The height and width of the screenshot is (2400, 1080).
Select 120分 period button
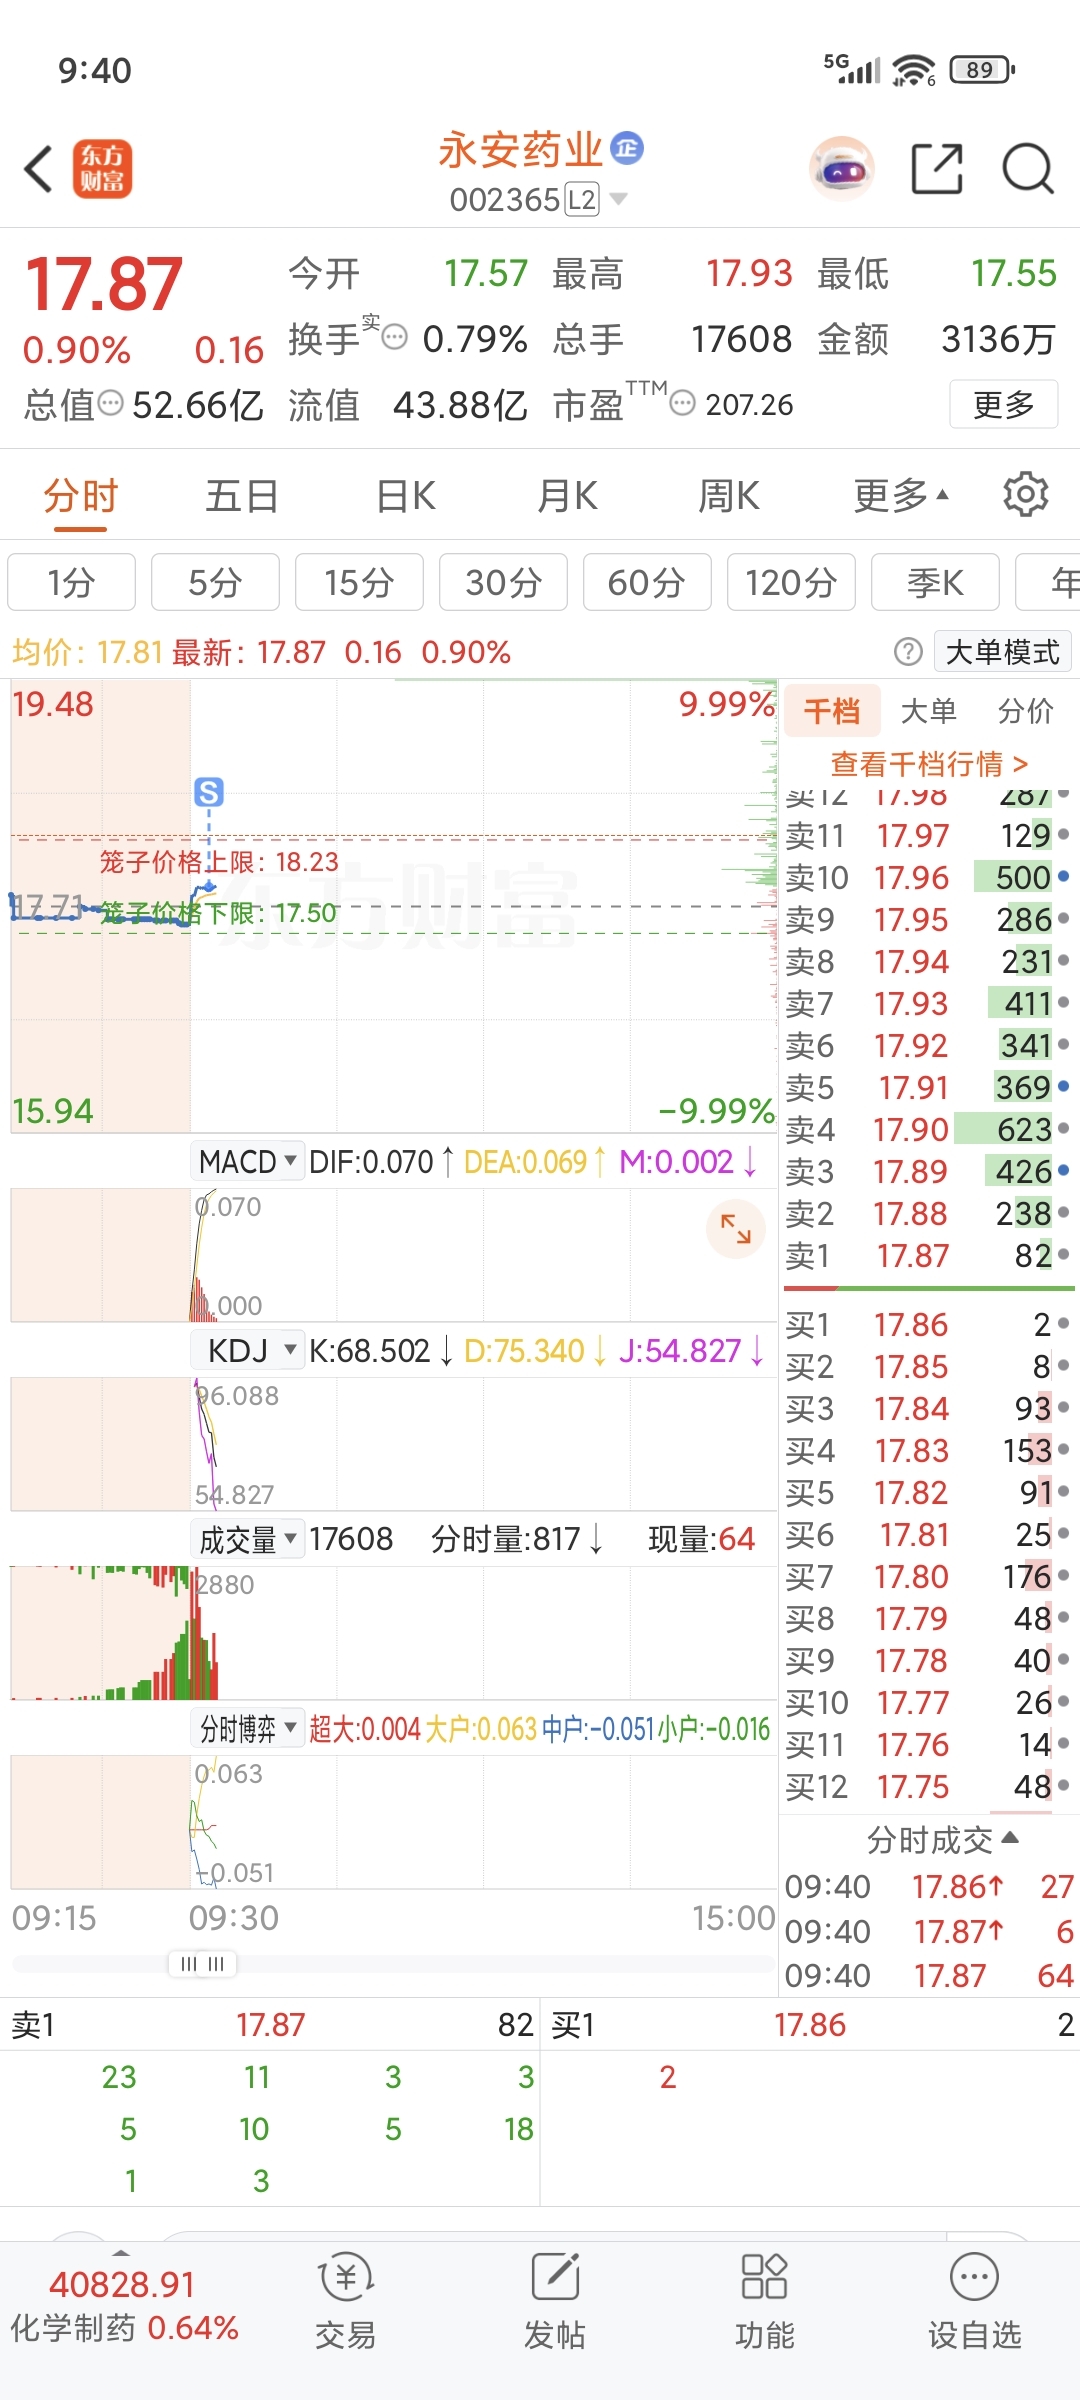(791, 582)
